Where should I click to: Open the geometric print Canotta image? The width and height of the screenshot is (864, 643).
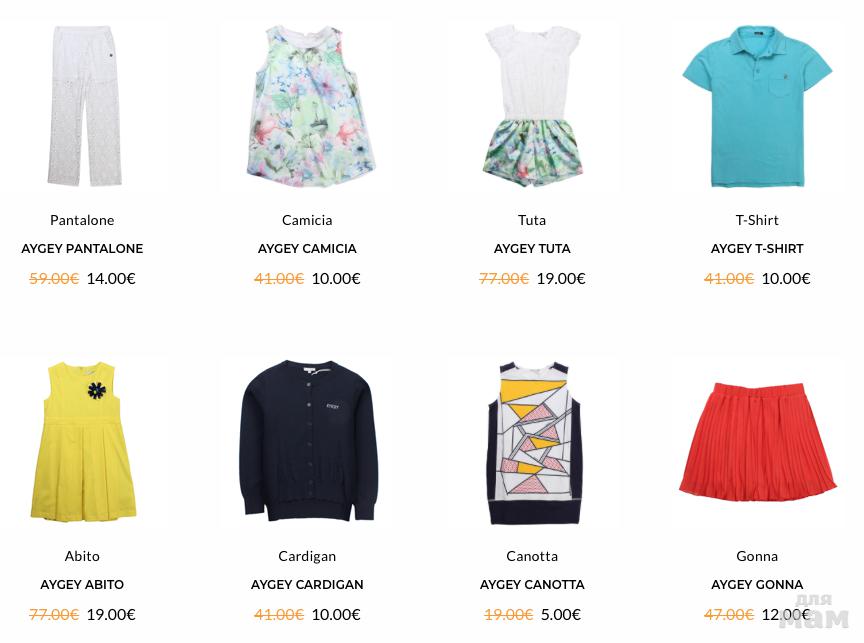532,441
